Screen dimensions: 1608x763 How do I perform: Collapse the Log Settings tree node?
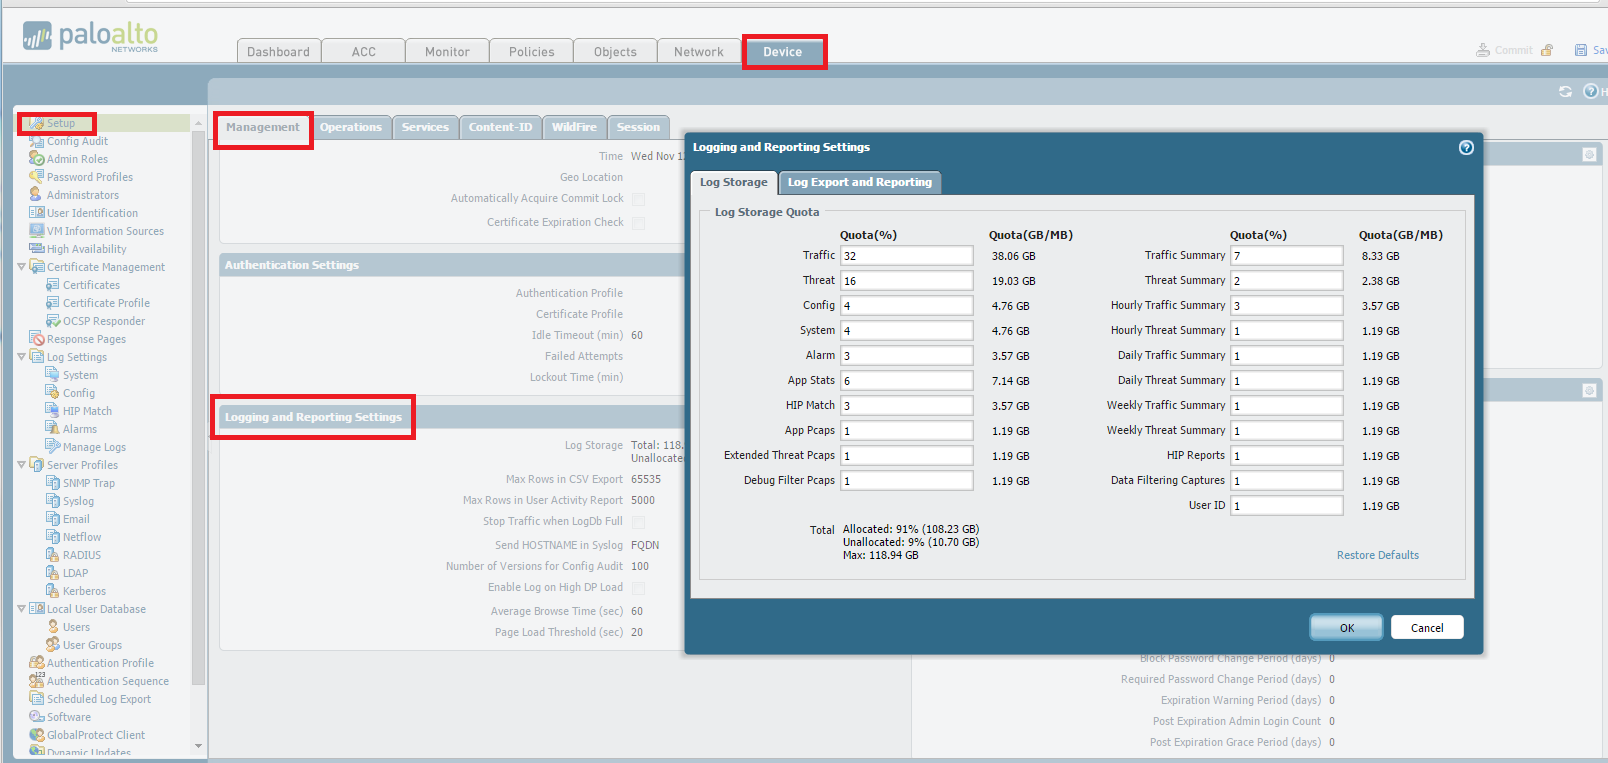[x=22, y=357]
